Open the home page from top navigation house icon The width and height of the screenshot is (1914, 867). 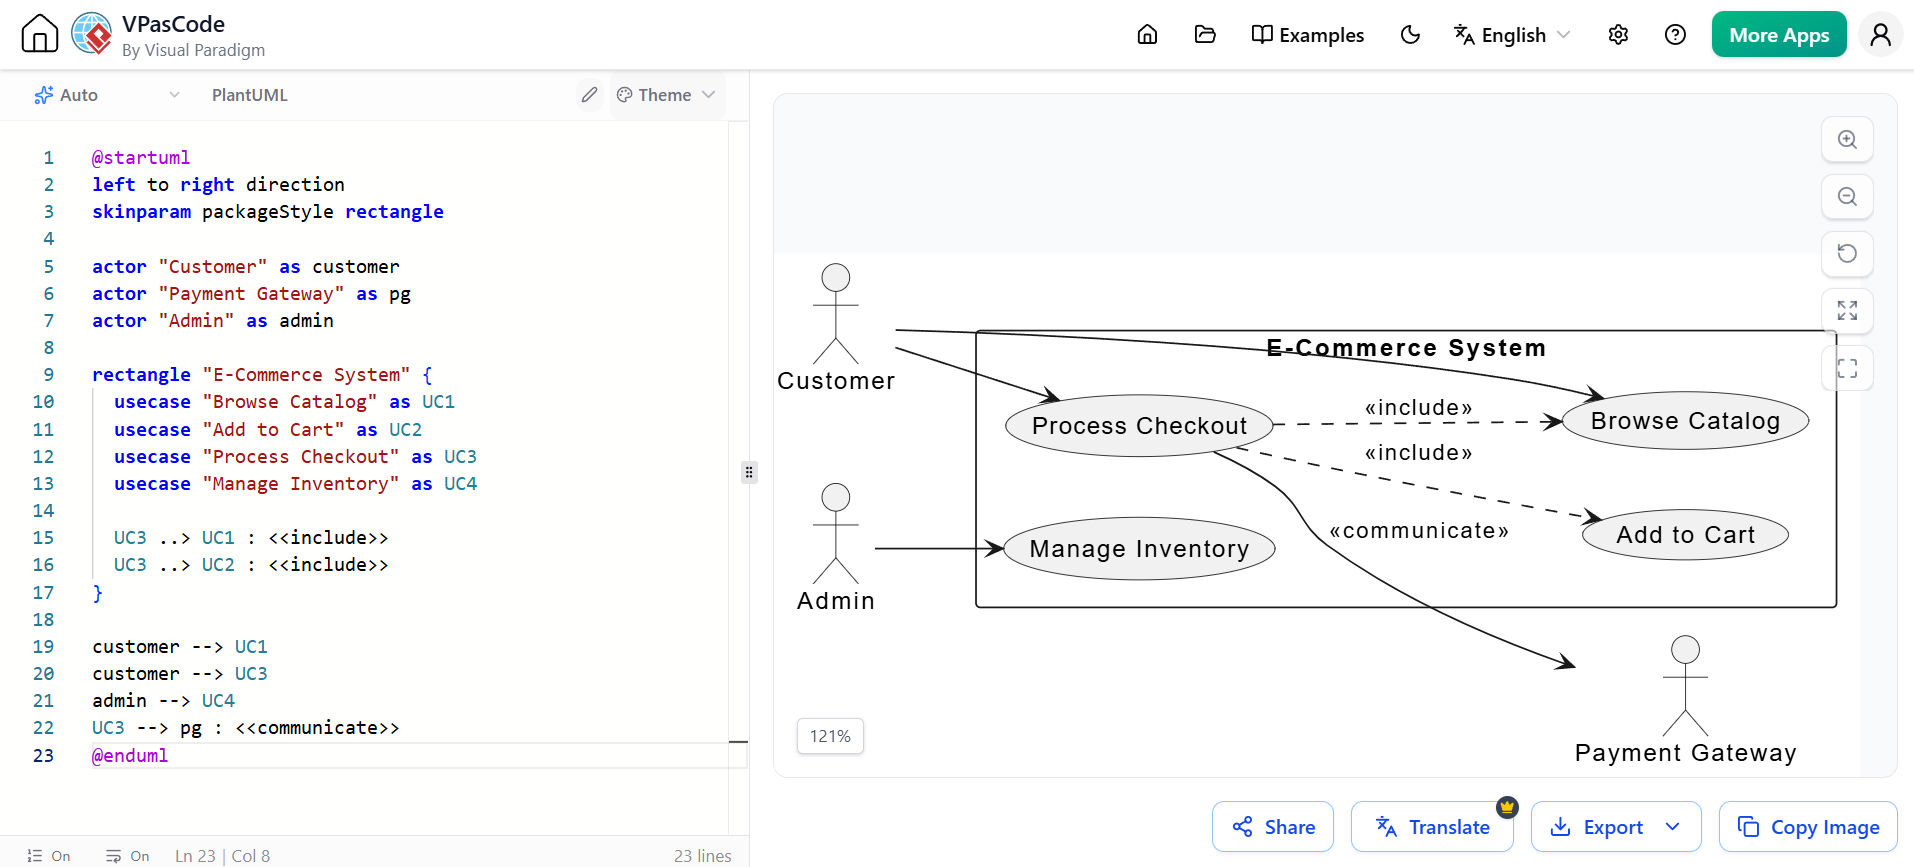[x=1147, y=35]
